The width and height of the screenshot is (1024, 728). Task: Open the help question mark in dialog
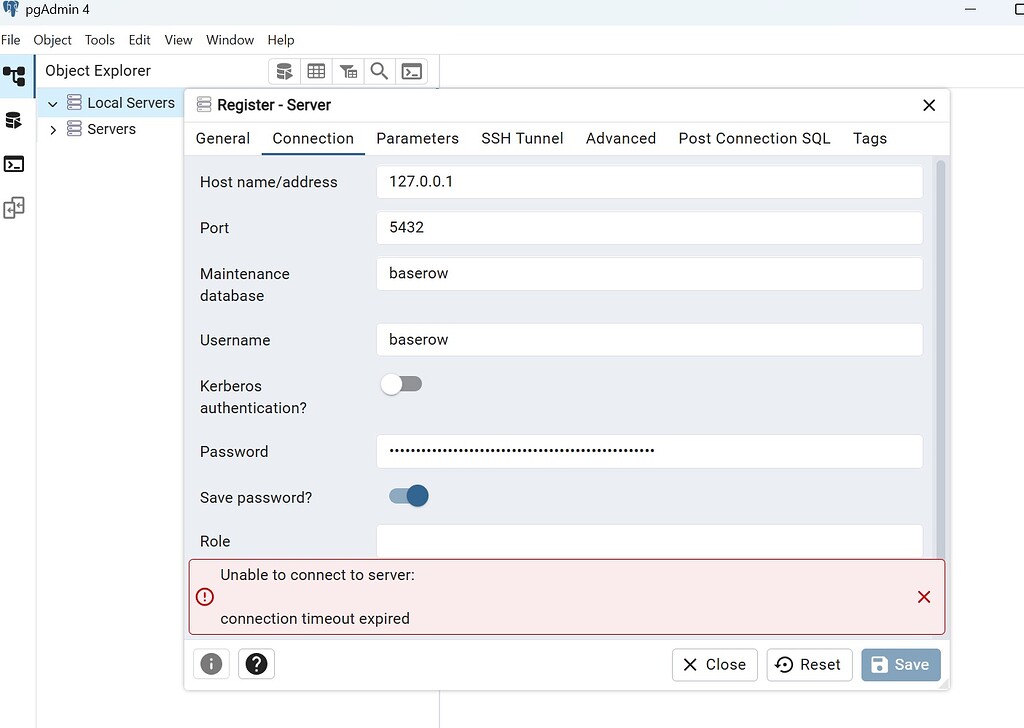[x=256, y=663]
